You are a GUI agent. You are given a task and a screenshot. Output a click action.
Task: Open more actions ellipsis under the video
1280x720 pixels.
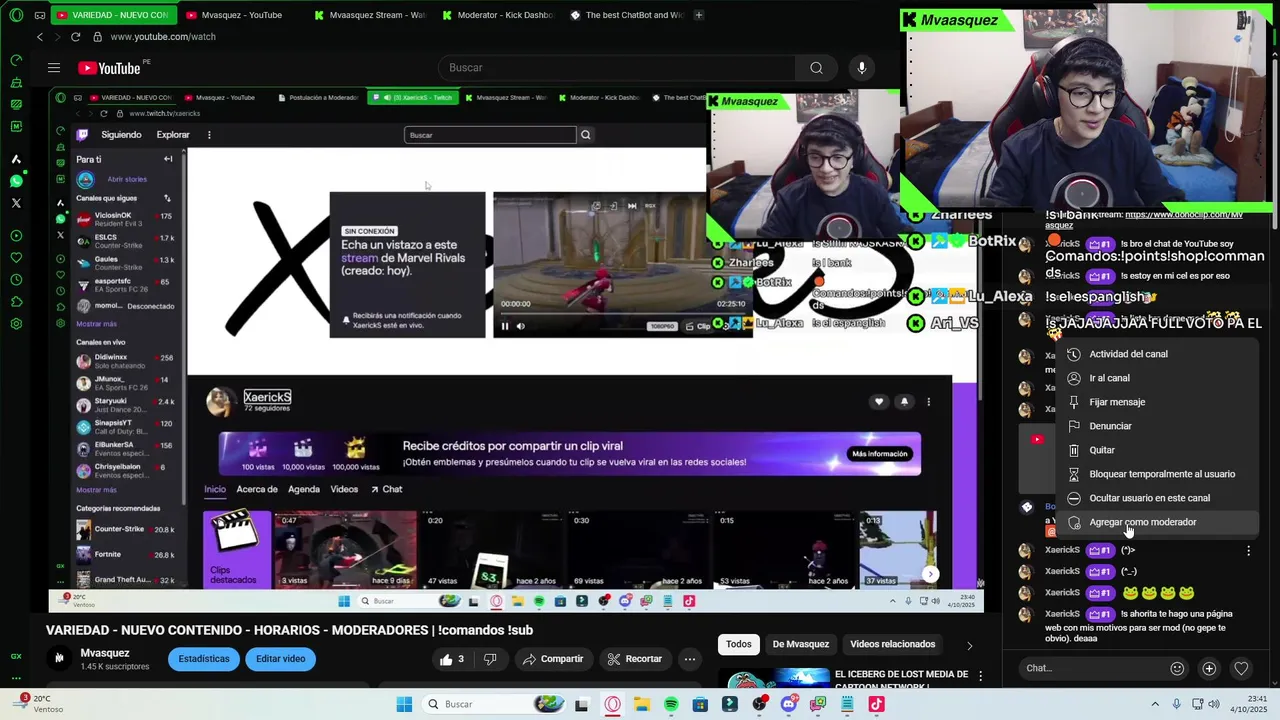tap(689, 659)
